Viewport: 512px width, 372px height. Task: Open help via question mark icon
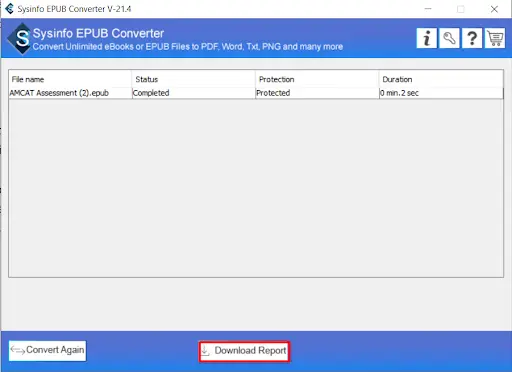(472, 38)
